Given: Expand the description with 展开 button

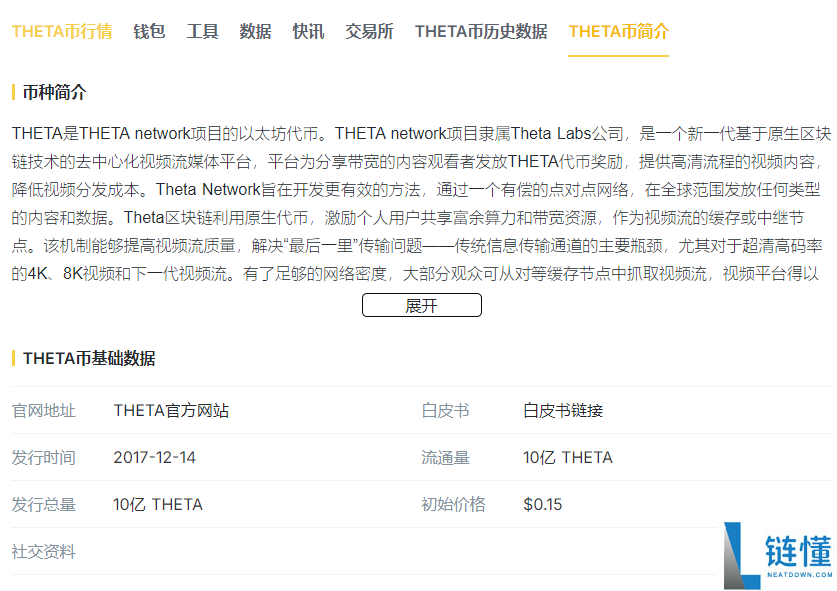Looking at the screenshot, I should 422,305.
